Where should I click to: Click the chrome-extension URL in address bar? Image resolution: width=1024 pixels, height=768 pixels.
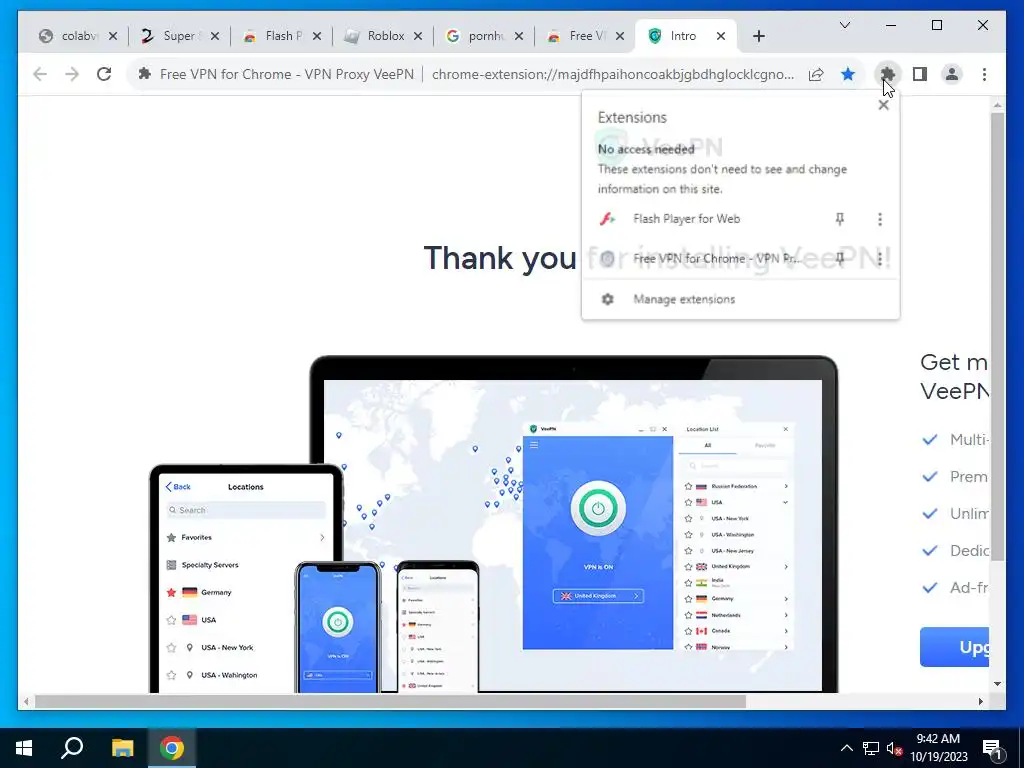click(613, 74)
